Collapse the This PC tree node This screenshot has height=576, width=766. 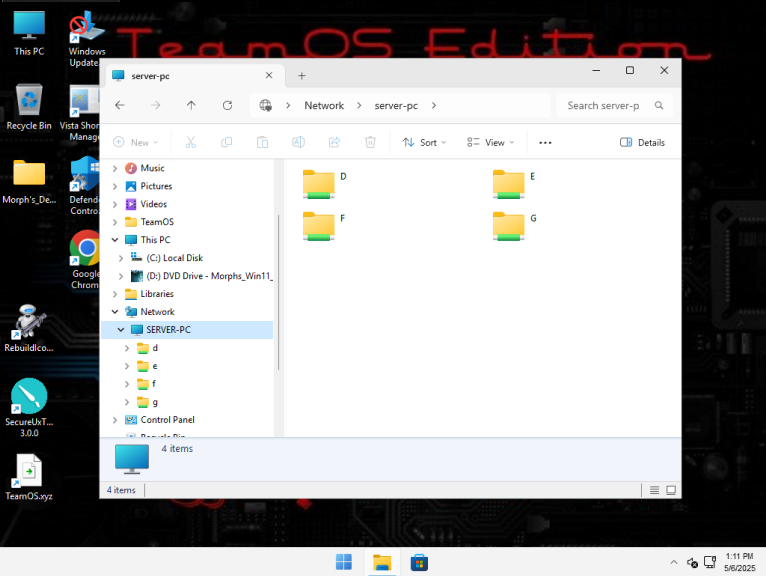click(115, 240)
